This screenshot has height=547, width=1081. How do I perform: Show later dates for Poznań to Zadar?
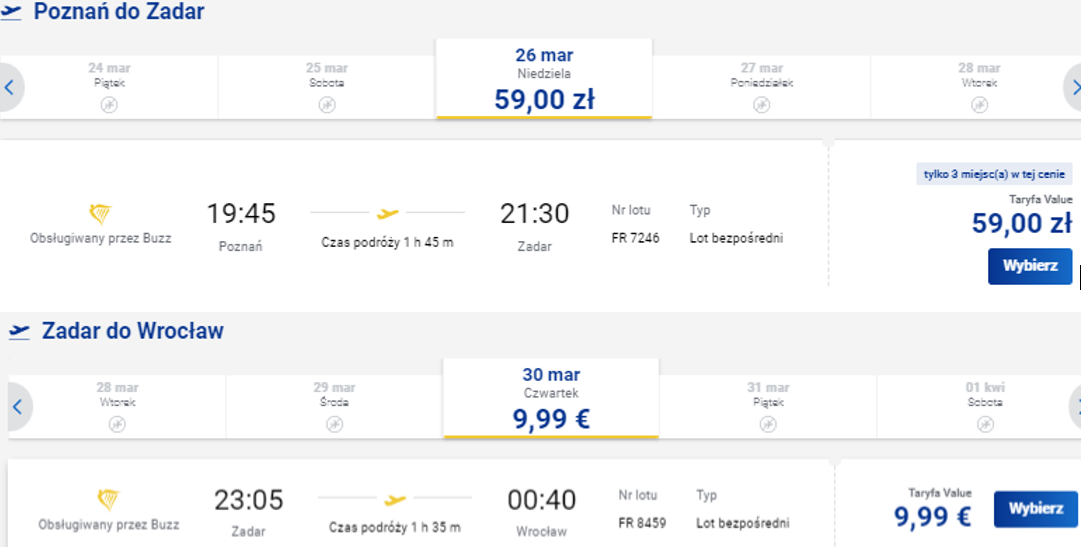[x=1073, y=87]
